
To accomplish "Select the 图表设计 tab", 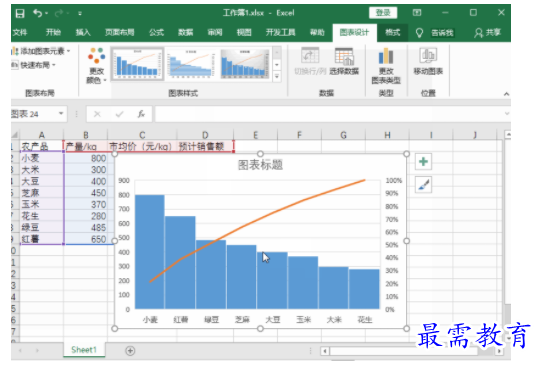I will pos(354,33).
